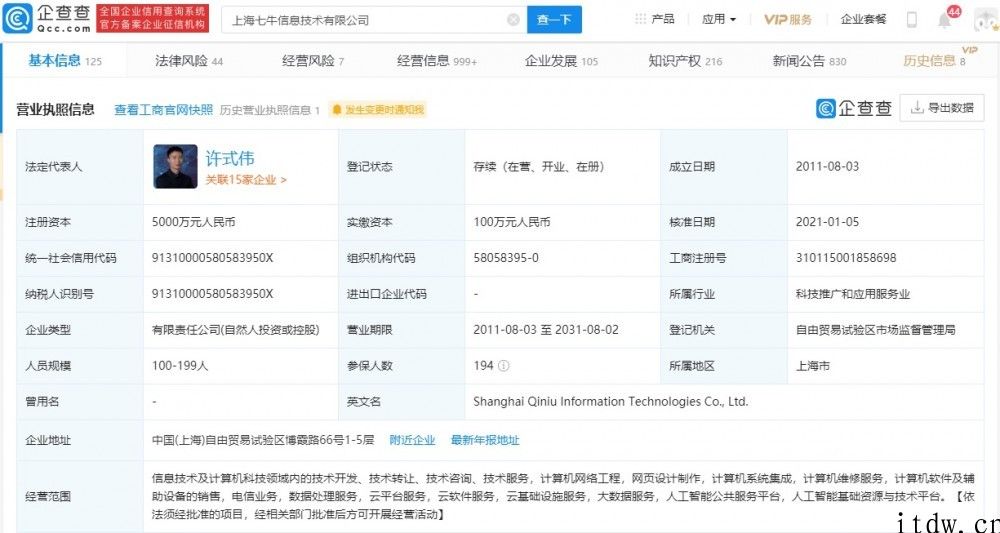This screenshot has width=1000, height=533.
Task: Switch to the 经营风险 tab
Action: coord(312,61)
